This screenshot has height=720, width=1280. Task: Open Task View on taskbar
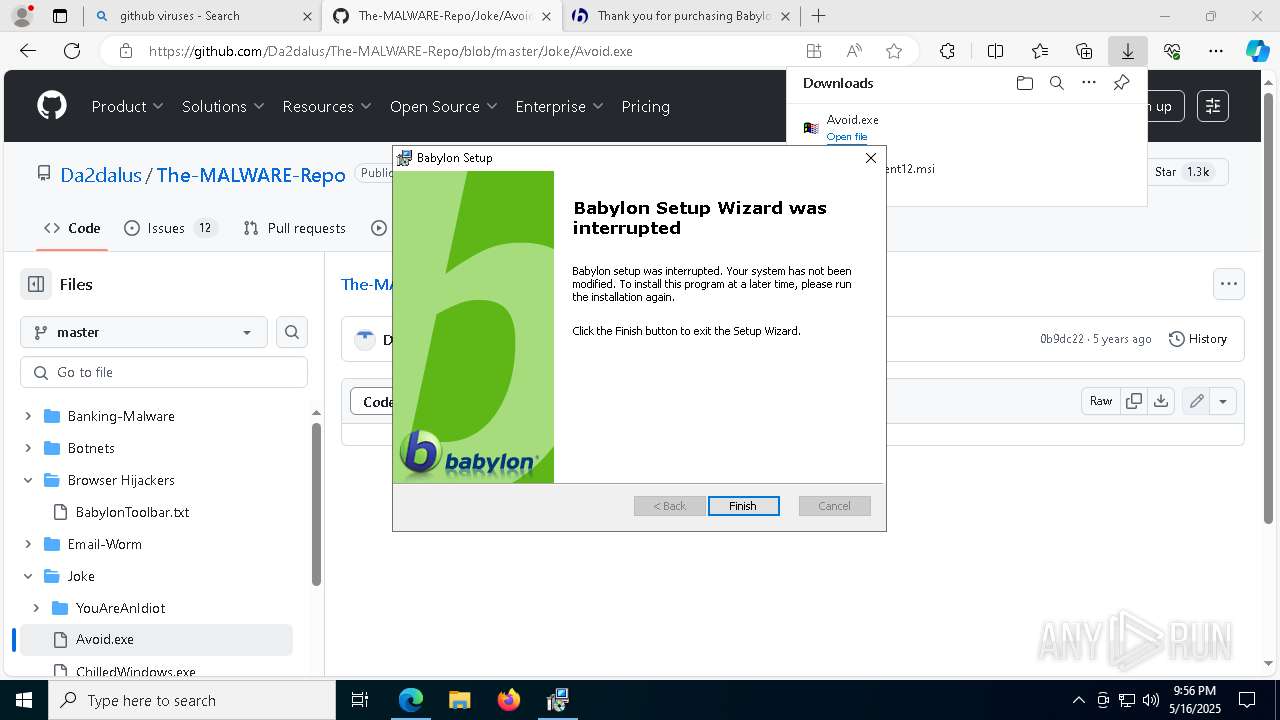360,700
